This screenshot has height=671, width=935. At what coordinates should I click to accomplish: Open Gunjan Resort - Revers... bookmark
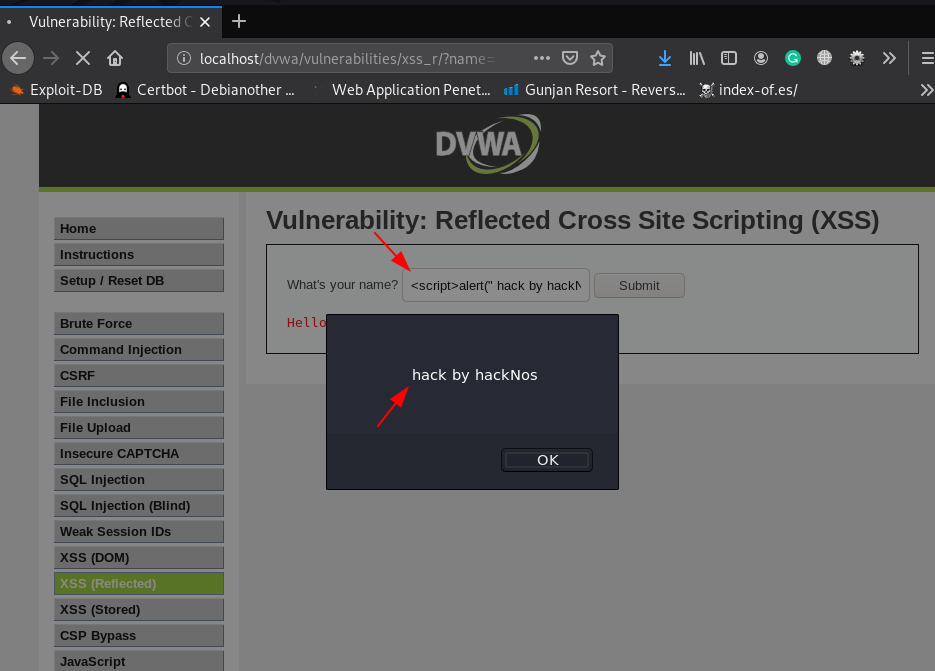(x=595, y=90)
